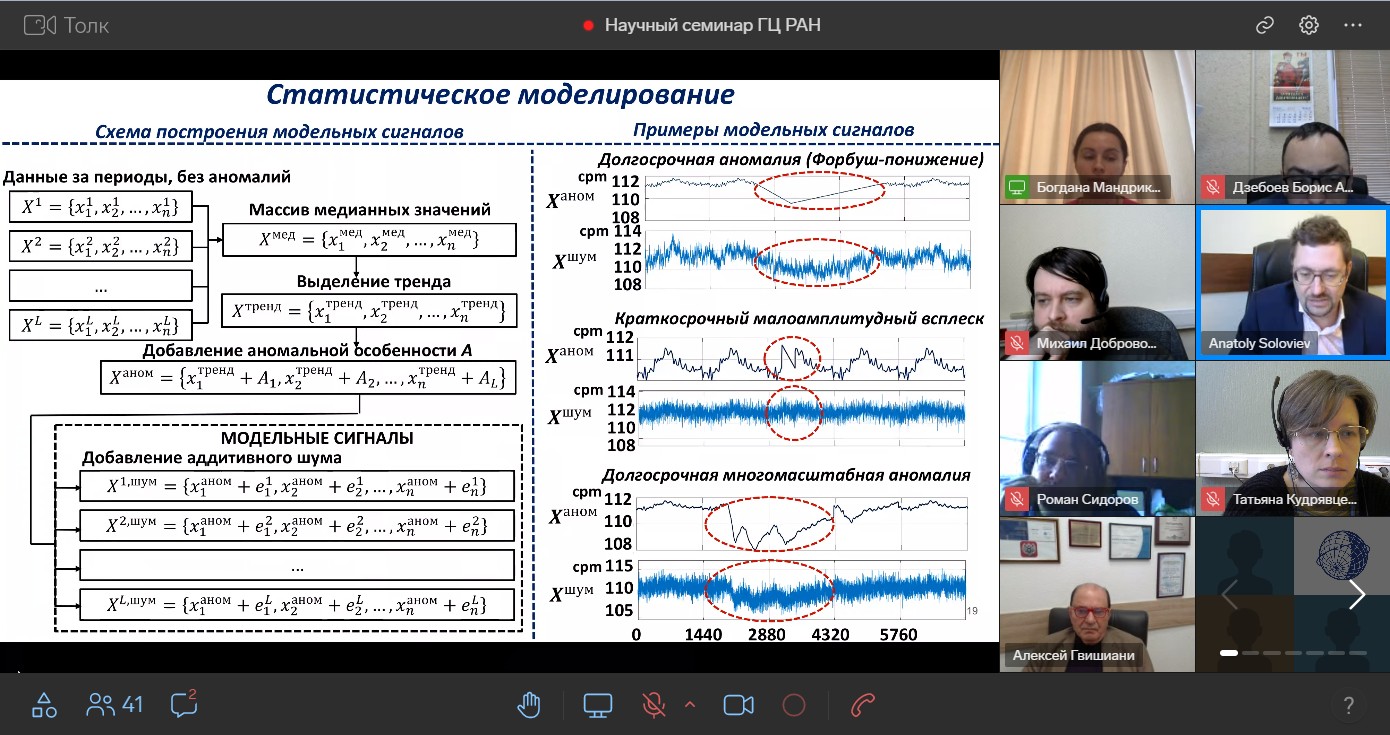Select Дзебоев Борис video tile
Viewport: 1390px width, 735px height.
pos(1292,126)
